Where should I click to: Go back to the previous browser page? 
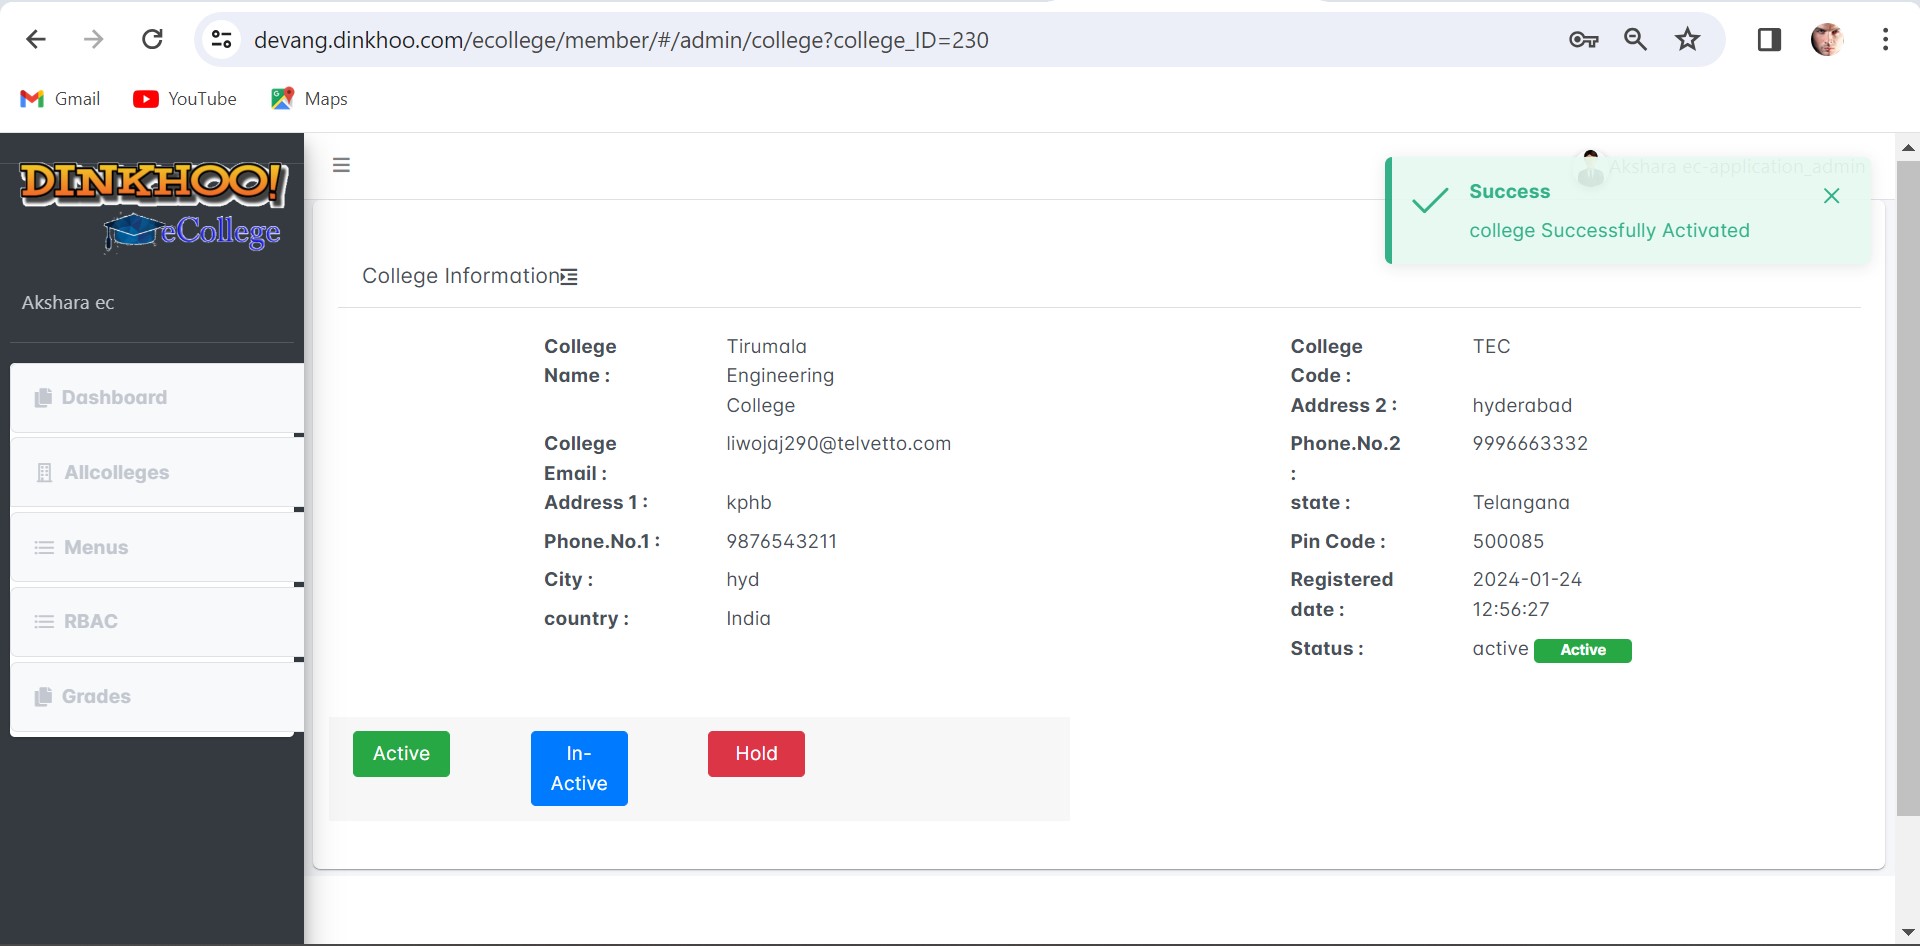click(36, 39)
